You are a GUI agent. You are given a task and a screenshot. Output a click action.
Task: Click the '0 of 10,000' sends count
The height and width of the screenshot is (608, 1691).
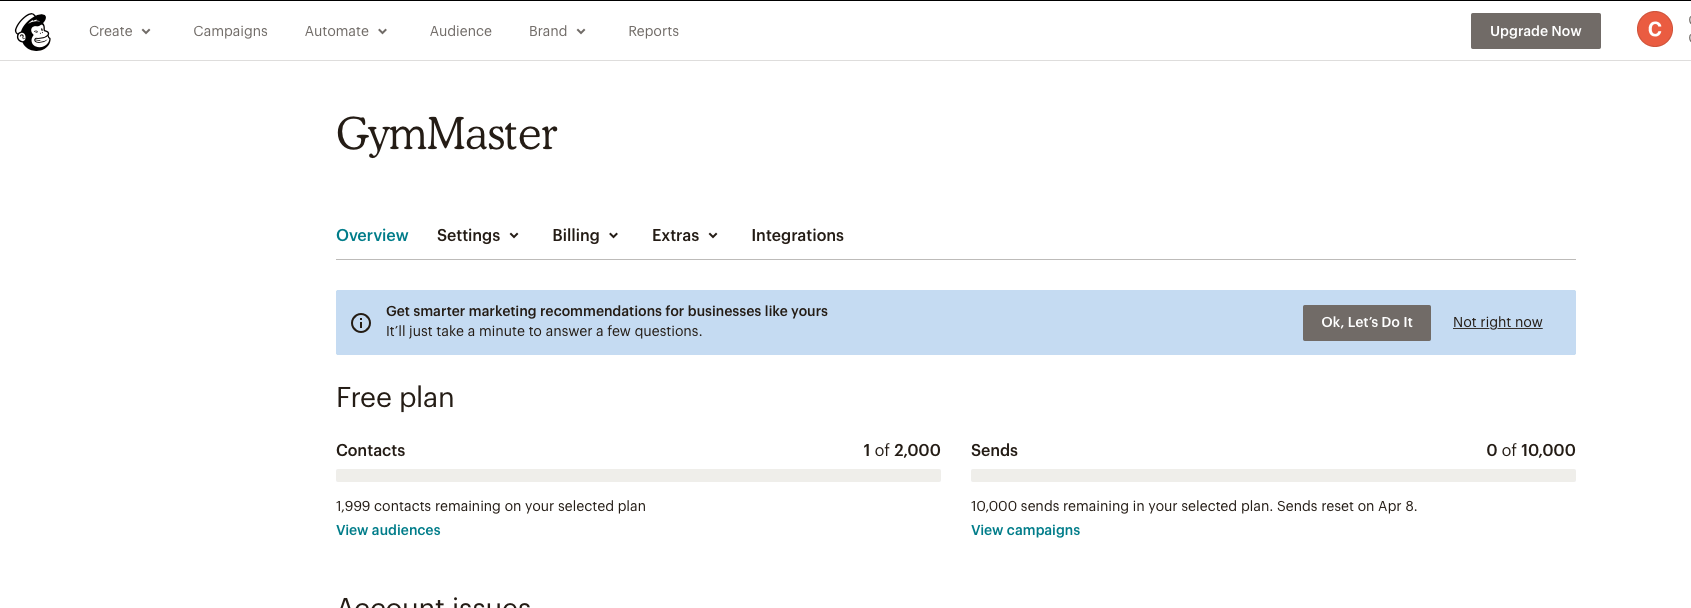(x=1530, y=450)
